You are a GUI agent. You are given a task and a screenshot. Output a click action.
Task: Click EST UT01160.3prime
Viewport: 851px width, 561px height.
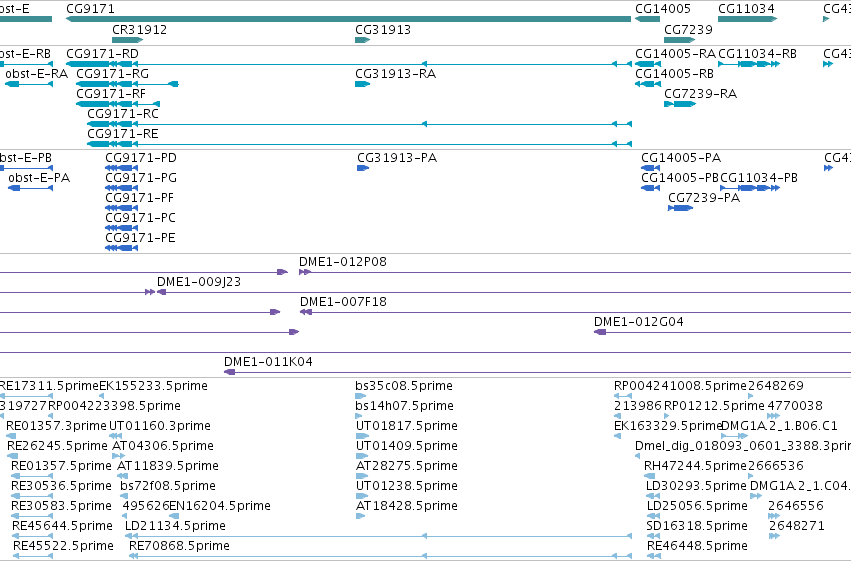pos(160,426)
